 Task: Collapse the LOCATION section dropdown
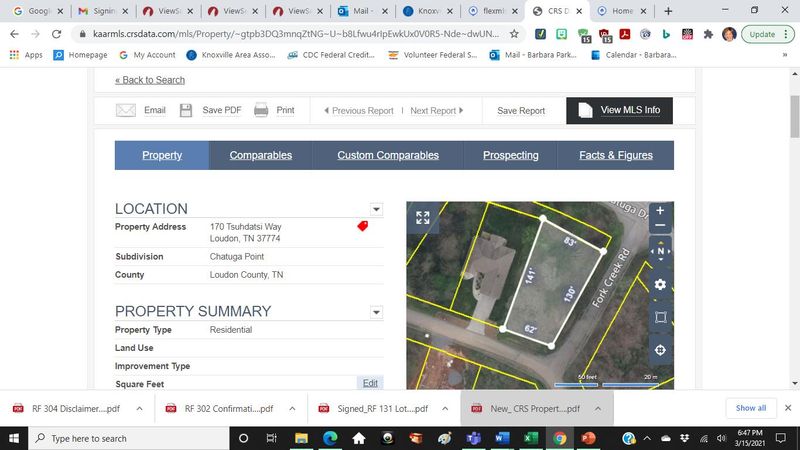click(x=376, y=209)
